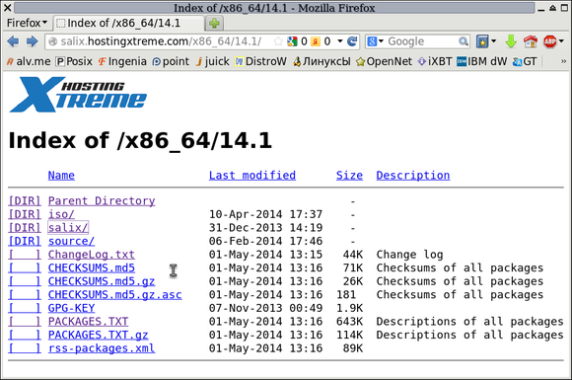Open the DistroW bookmark
Screen dimensions: 572x380
pos(260,61)
